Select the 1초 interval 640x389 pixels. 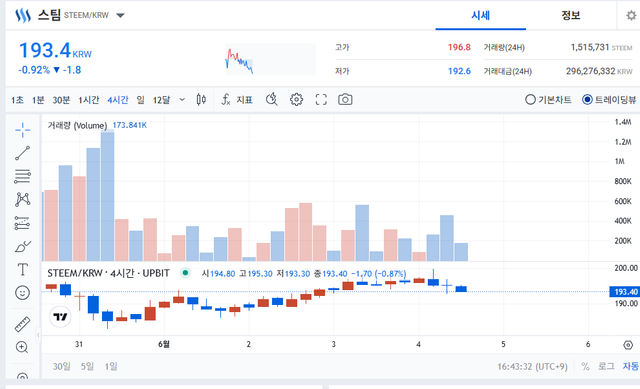[17, 100]
